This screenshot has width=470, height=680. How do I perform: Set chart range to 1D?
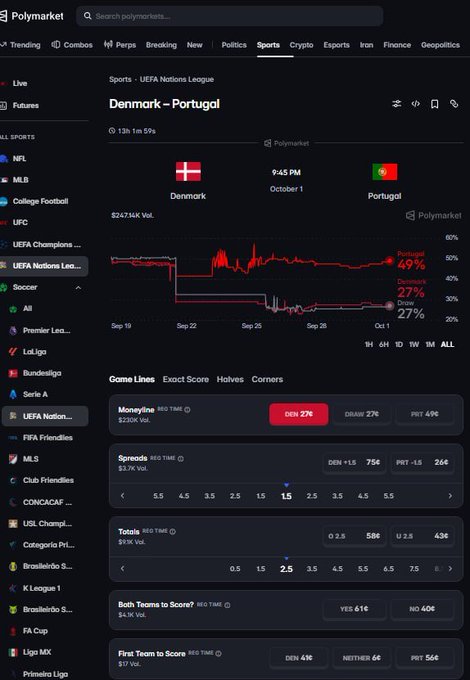(399, 344)
